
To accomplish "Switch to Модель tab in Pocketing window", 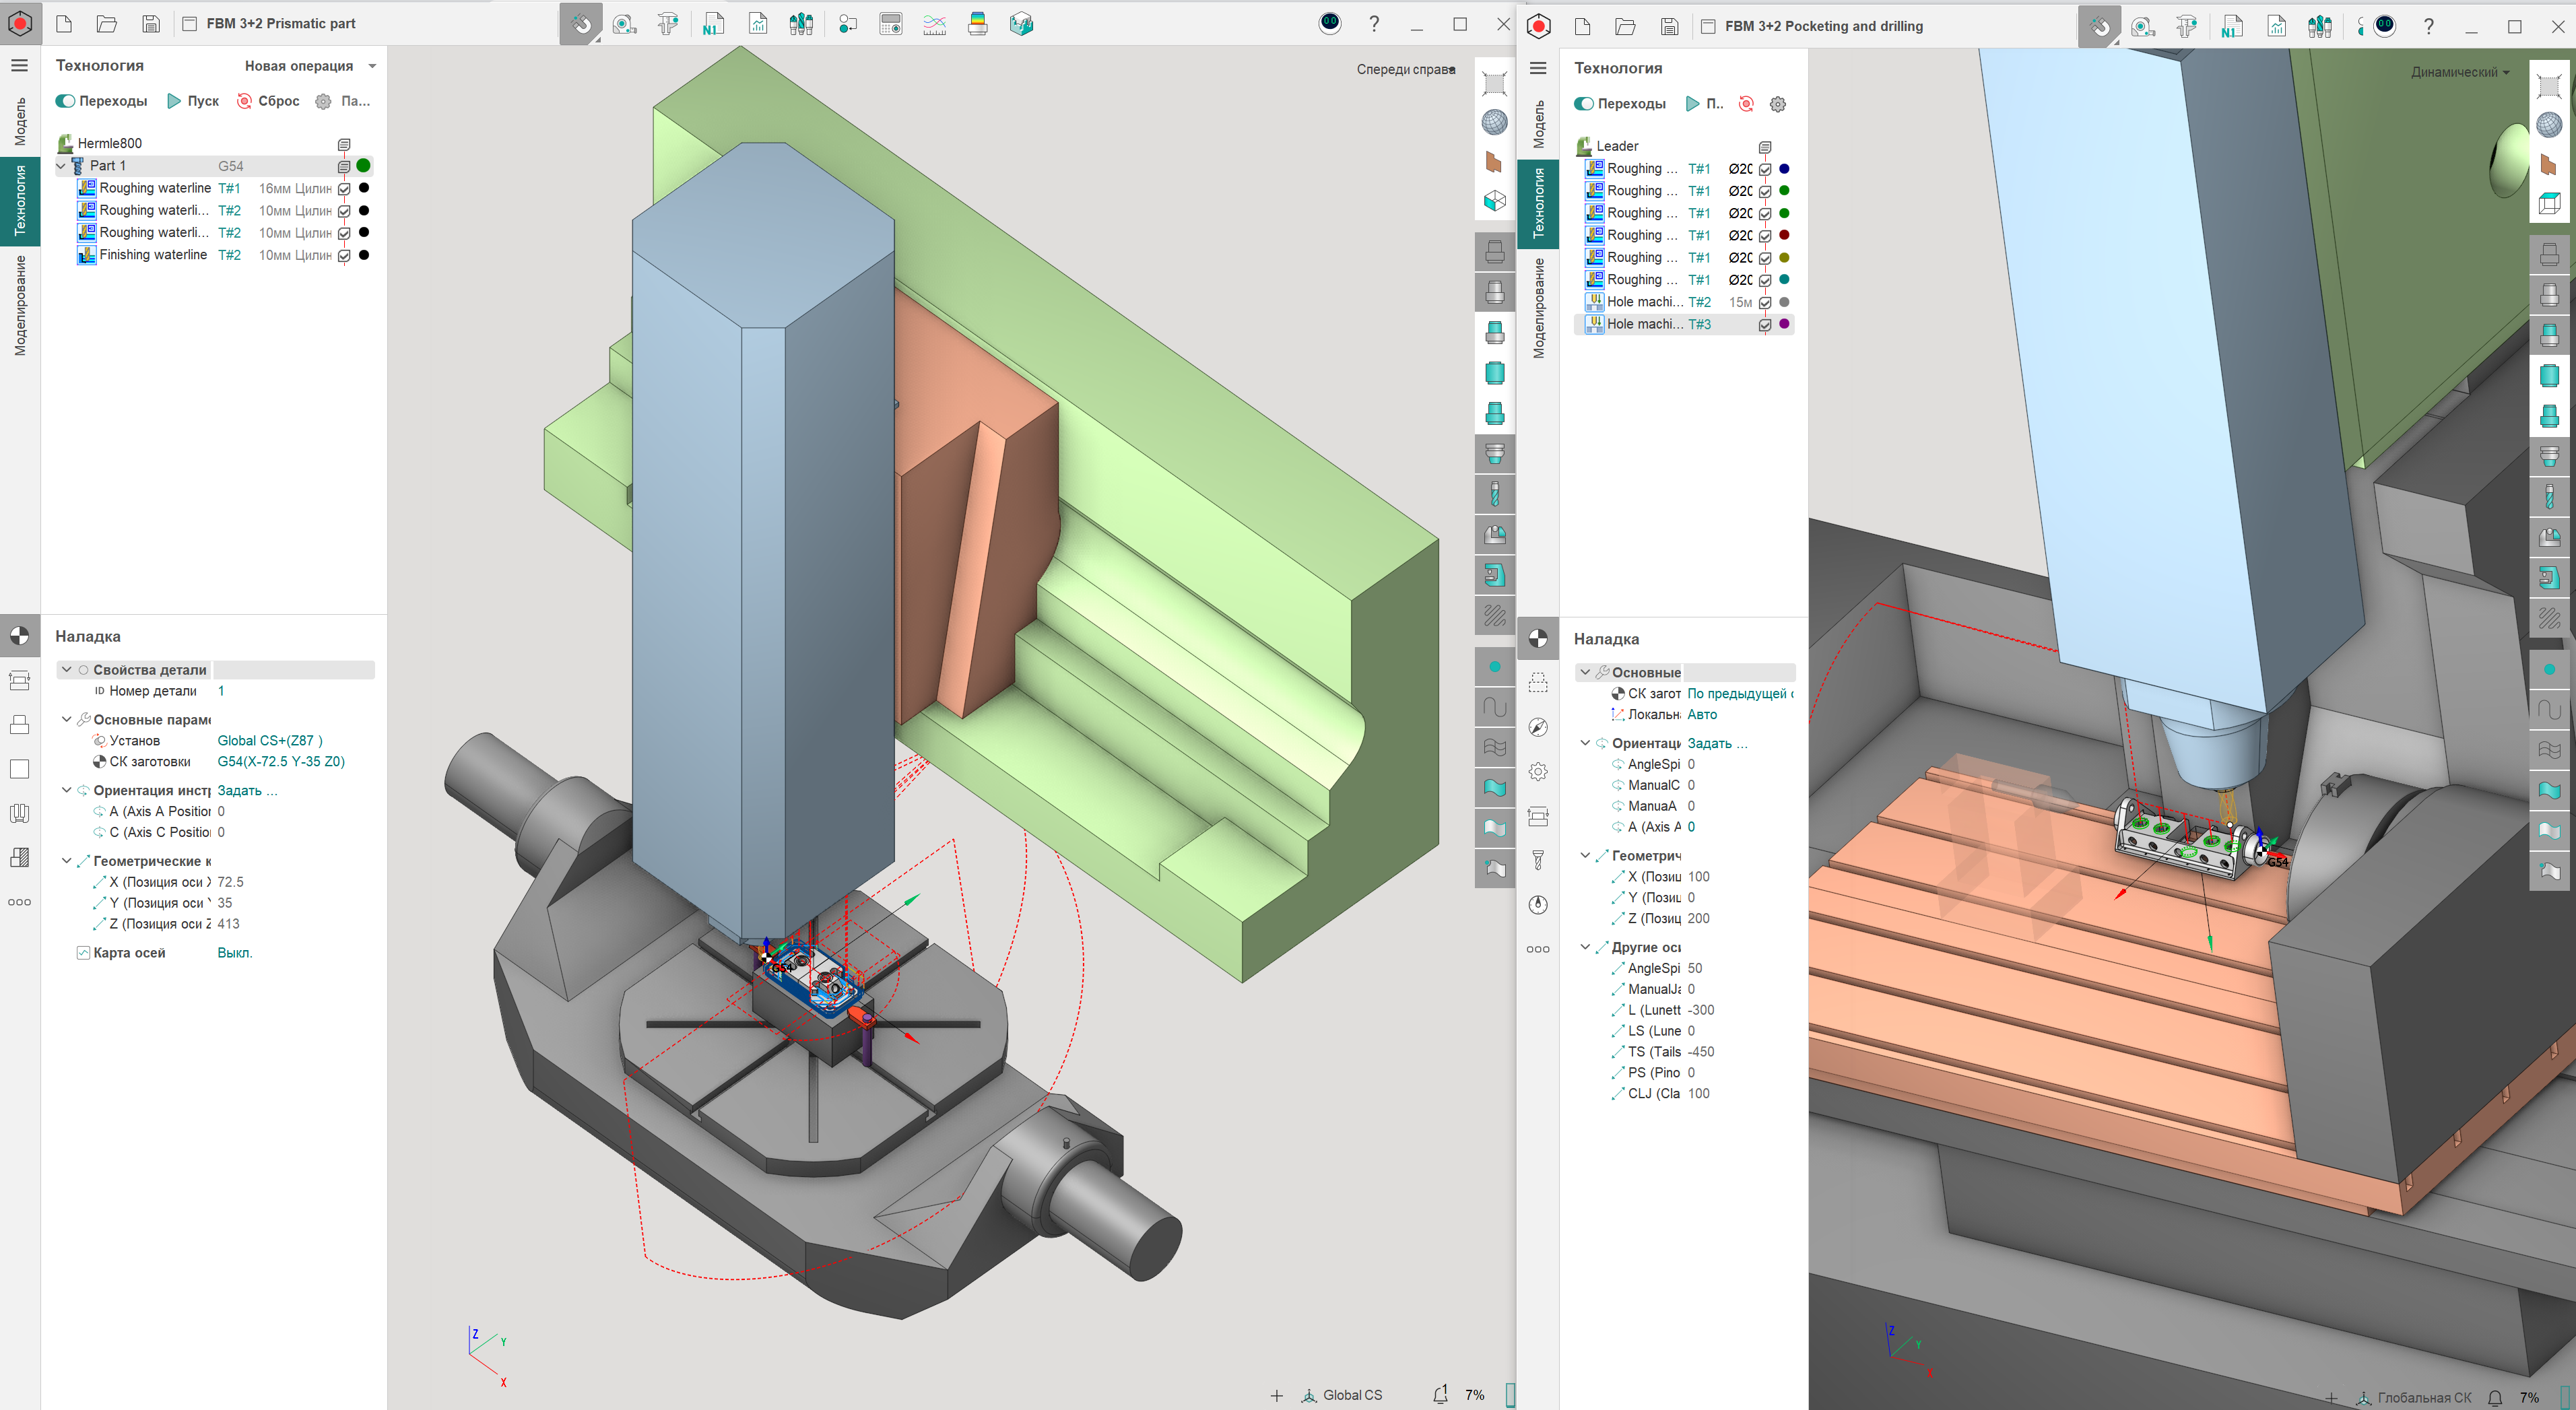I will tap(1539, 125).
